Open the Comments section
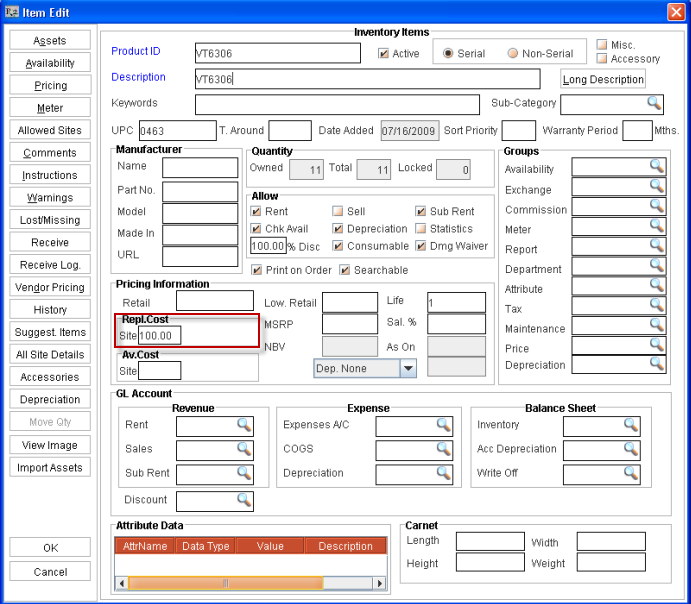 50,153
